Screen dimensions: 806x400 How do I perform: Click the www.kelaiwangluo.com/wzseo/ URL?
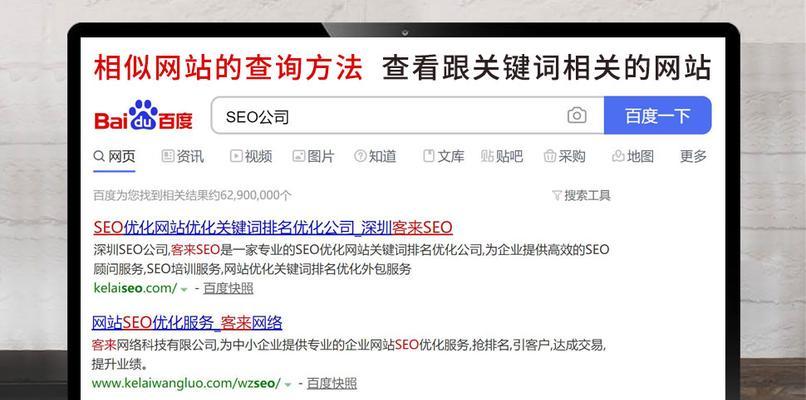[x=187, y=383]
